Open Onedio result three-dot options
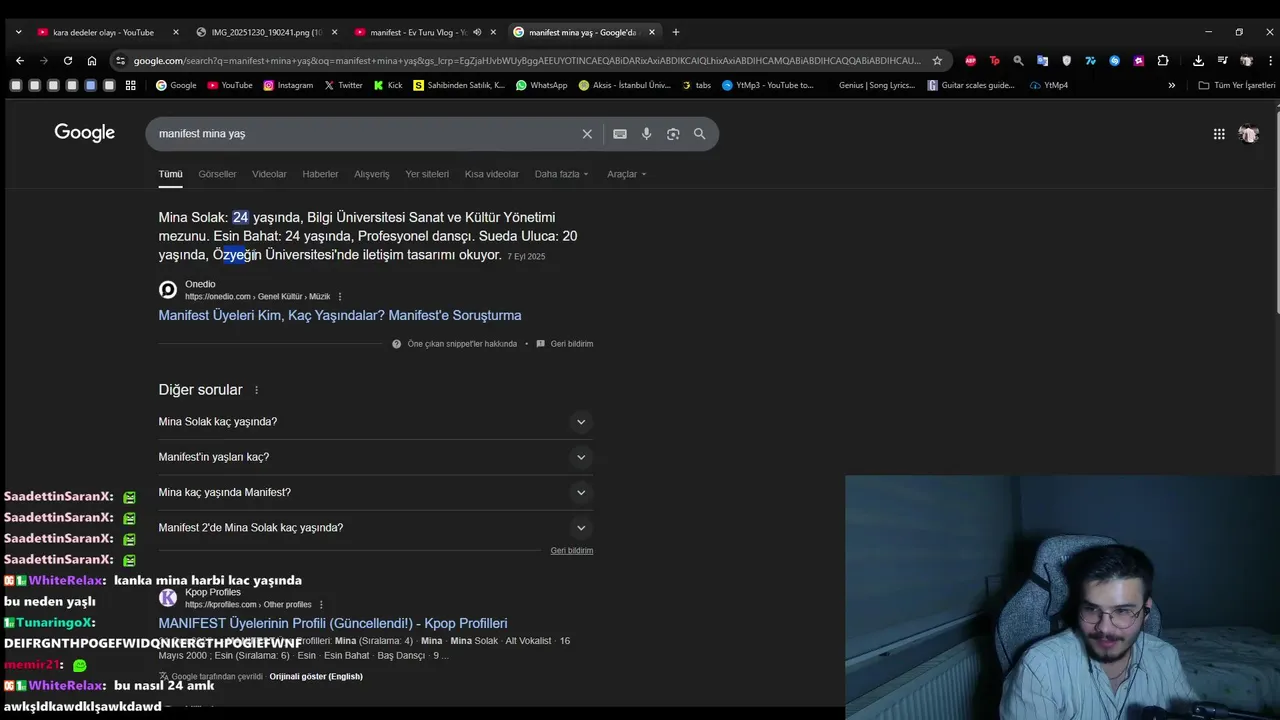This screenshot has height=720, width=1280. tap(340, 297)
